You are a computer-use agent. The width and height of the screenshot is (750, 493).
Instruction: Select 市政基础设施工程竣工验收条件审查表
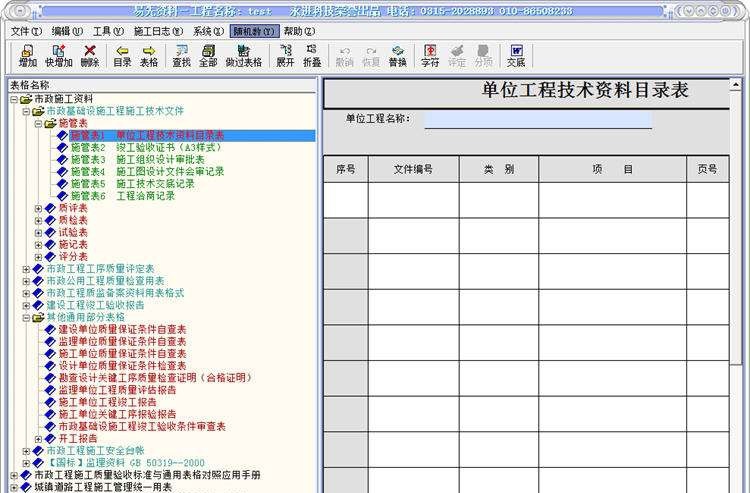(x=142, y=427)
